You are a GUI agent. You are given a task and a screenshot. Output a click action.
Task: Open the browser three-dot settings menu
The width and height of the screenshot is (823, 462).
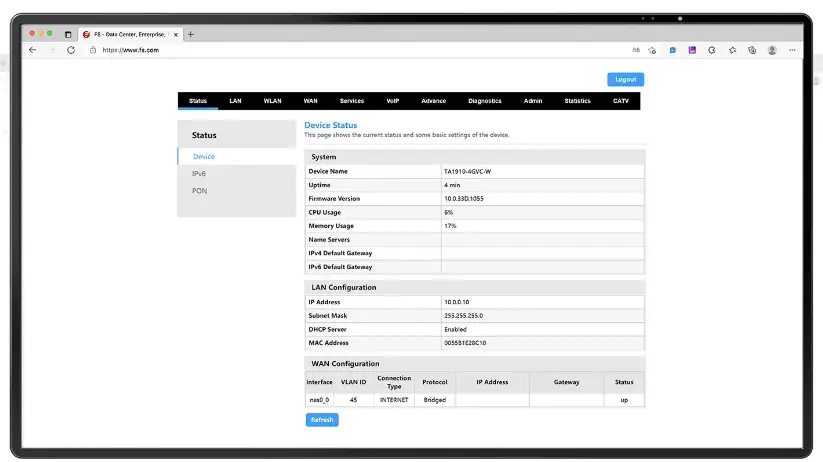coord(792,50)
